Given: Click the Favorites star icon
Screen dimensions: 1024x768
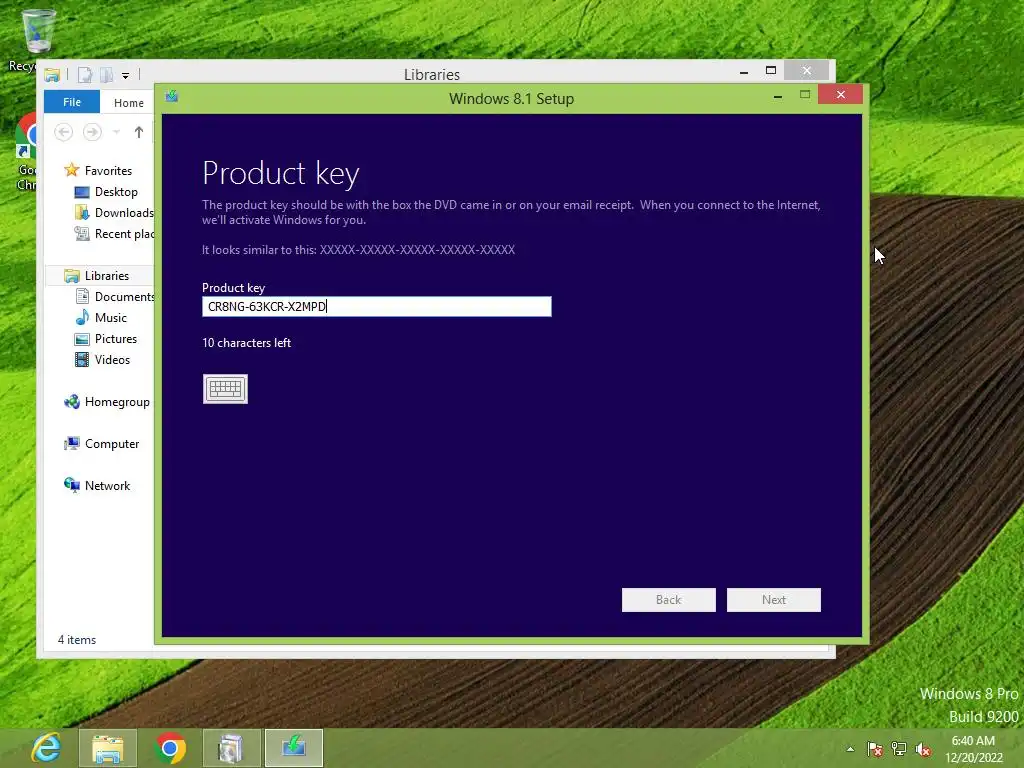Looking at the screenshot, I should coord(72,170).
